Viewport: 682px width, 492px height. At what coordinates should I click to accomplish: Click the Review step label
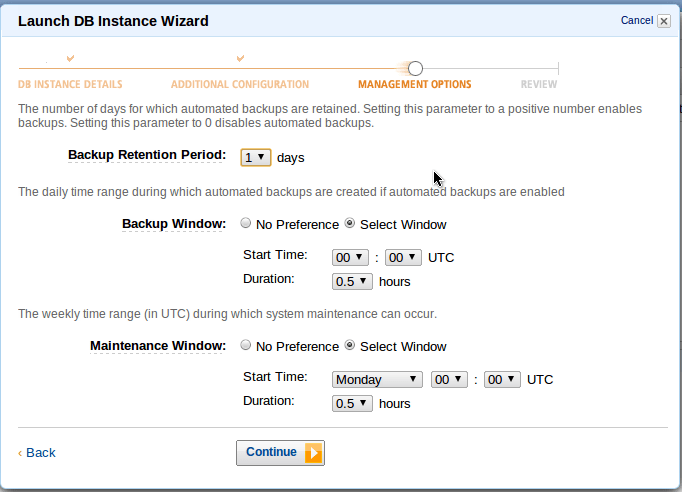point(539,85)
